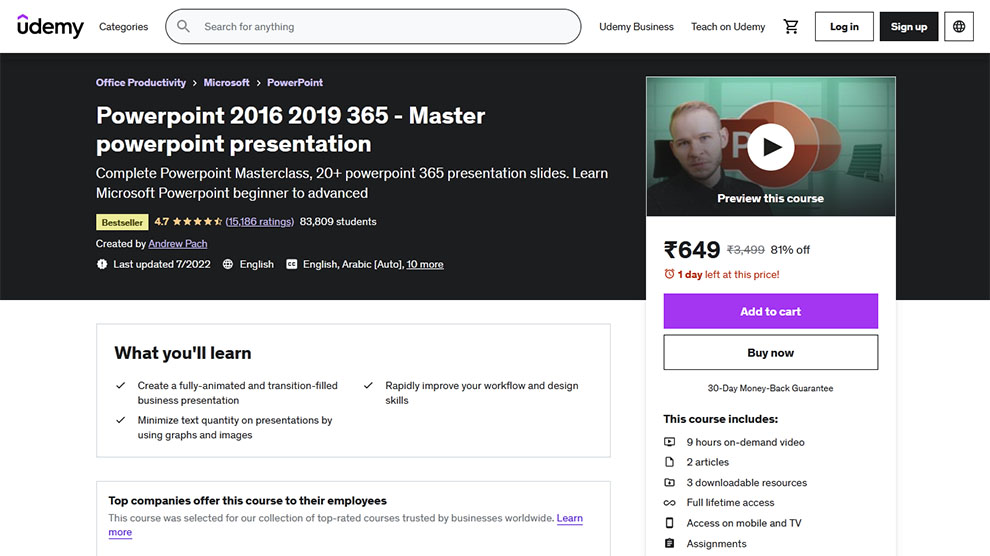This screenshot has width=990, height=556.
Task: Click the Search for anything field
Action: coord(380,27)
